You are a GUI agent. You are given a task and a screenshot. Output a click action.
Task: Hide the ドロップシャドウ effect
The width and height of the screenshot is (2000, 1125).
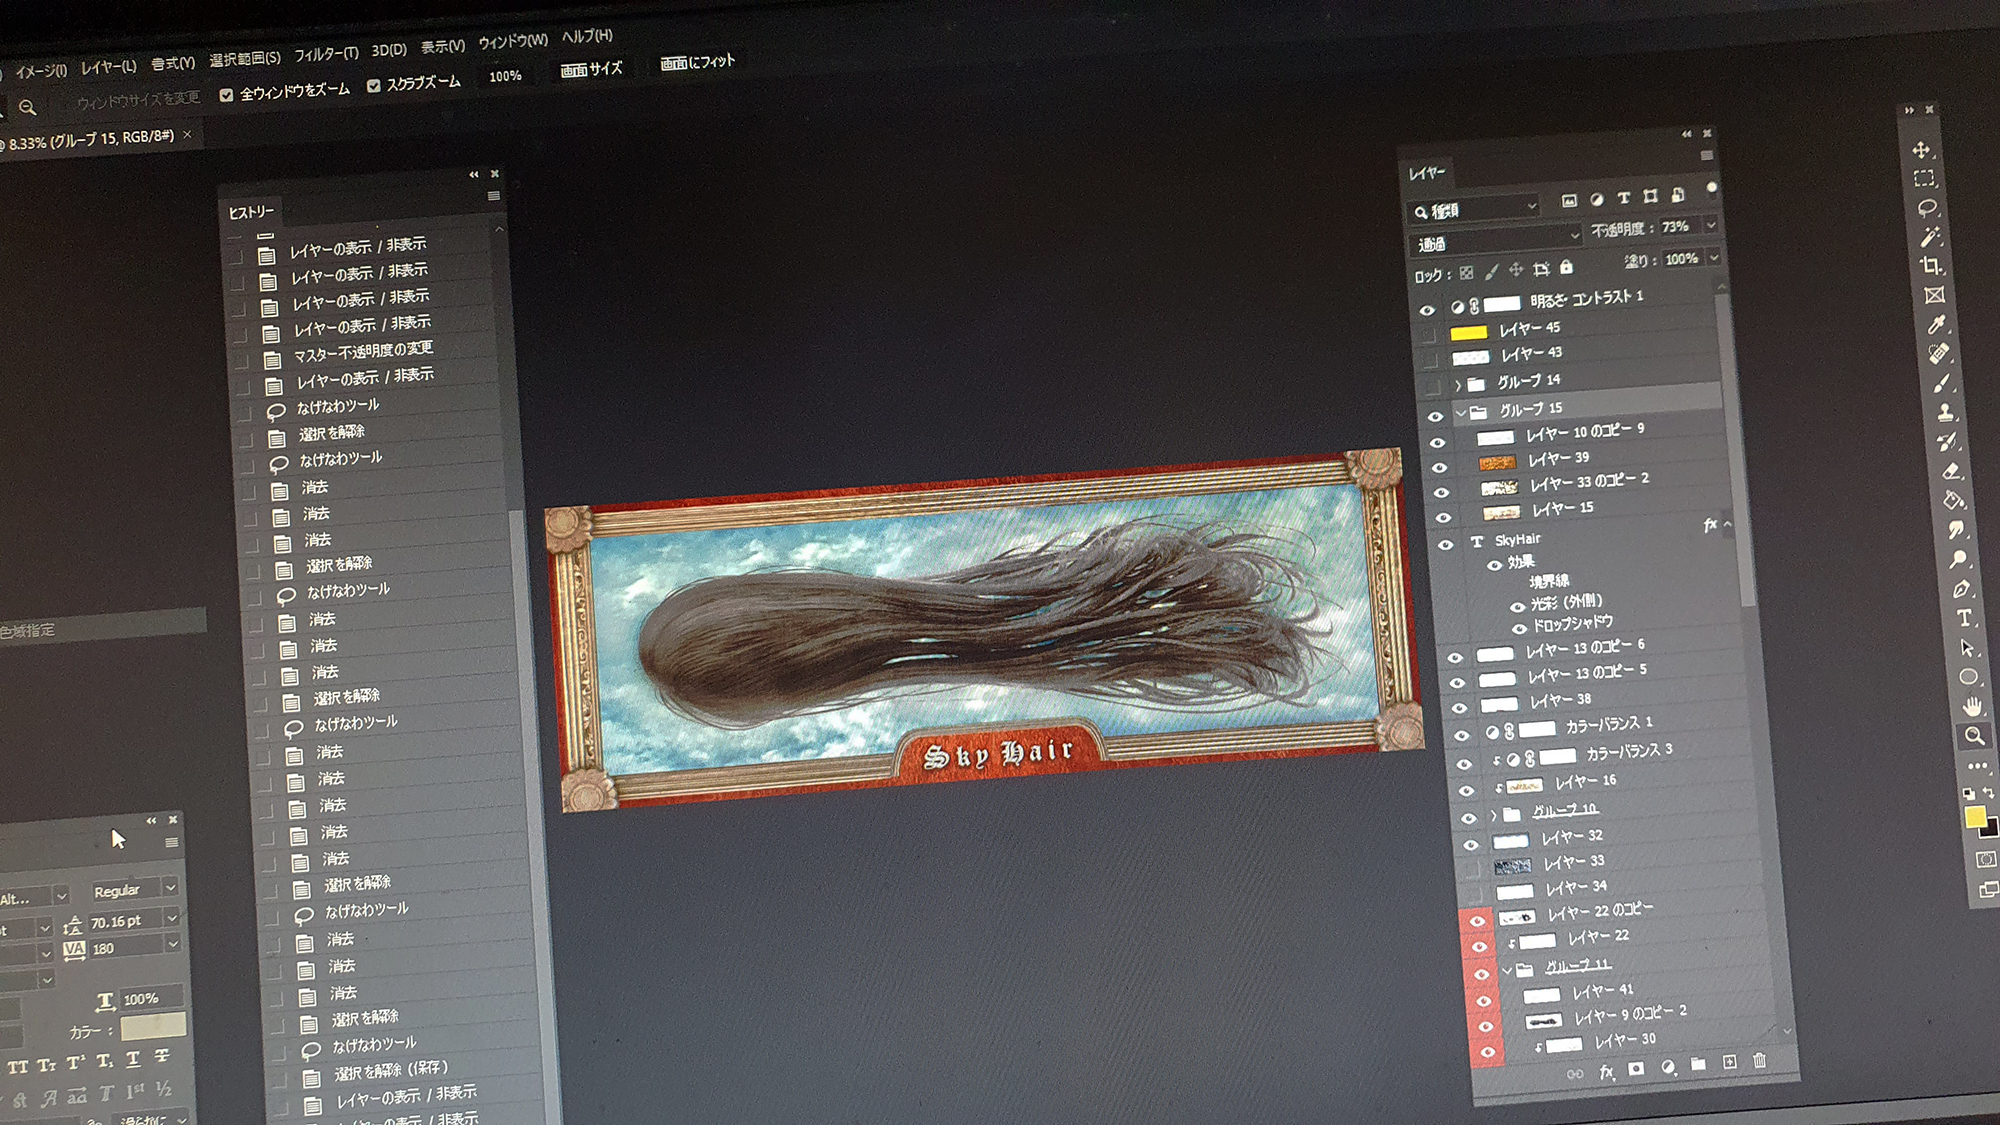tap(1519, 628)
